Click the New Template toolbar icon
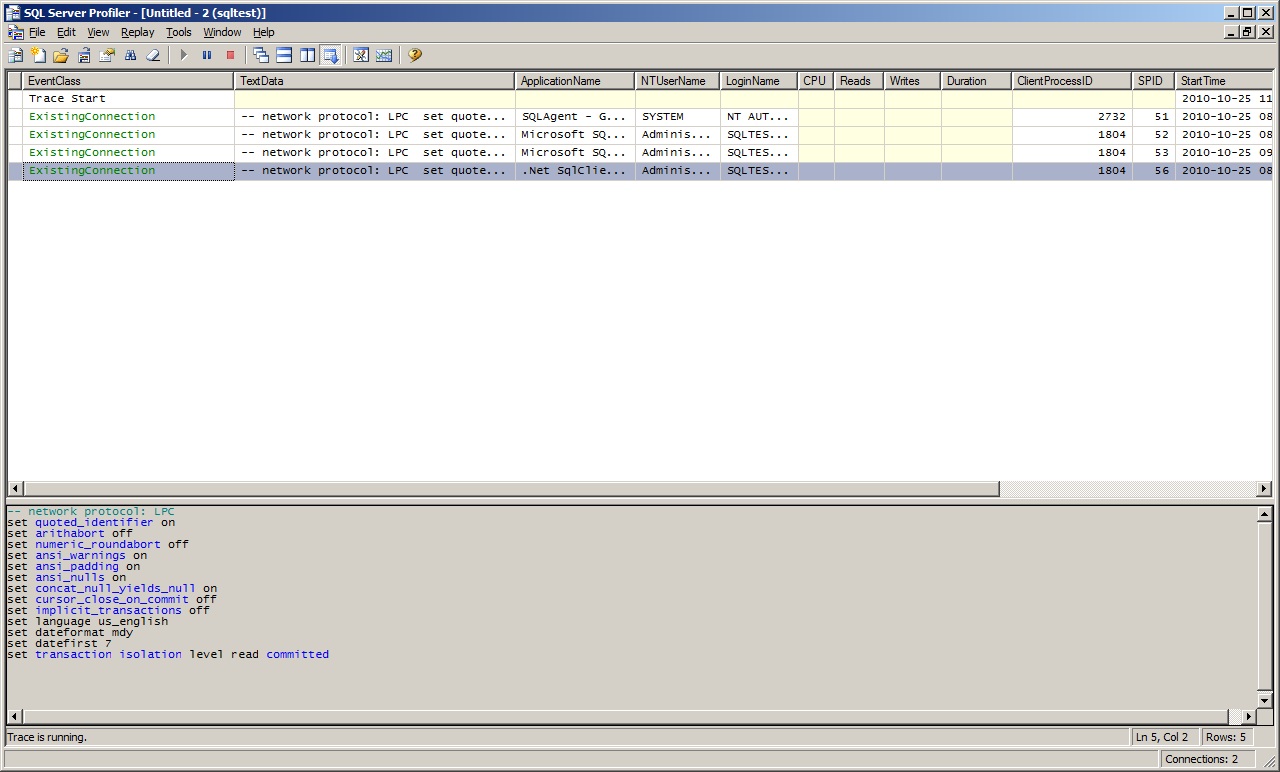This screenshot has height=772, width=1280. (x=38, y=55)
